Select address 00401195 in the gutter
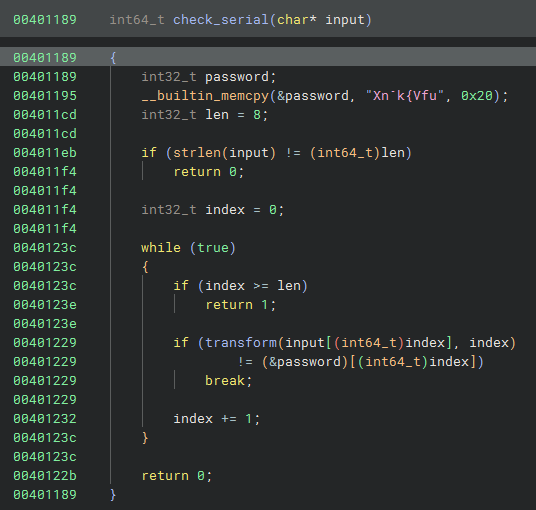536x510 pixels. tap(45, 96)
